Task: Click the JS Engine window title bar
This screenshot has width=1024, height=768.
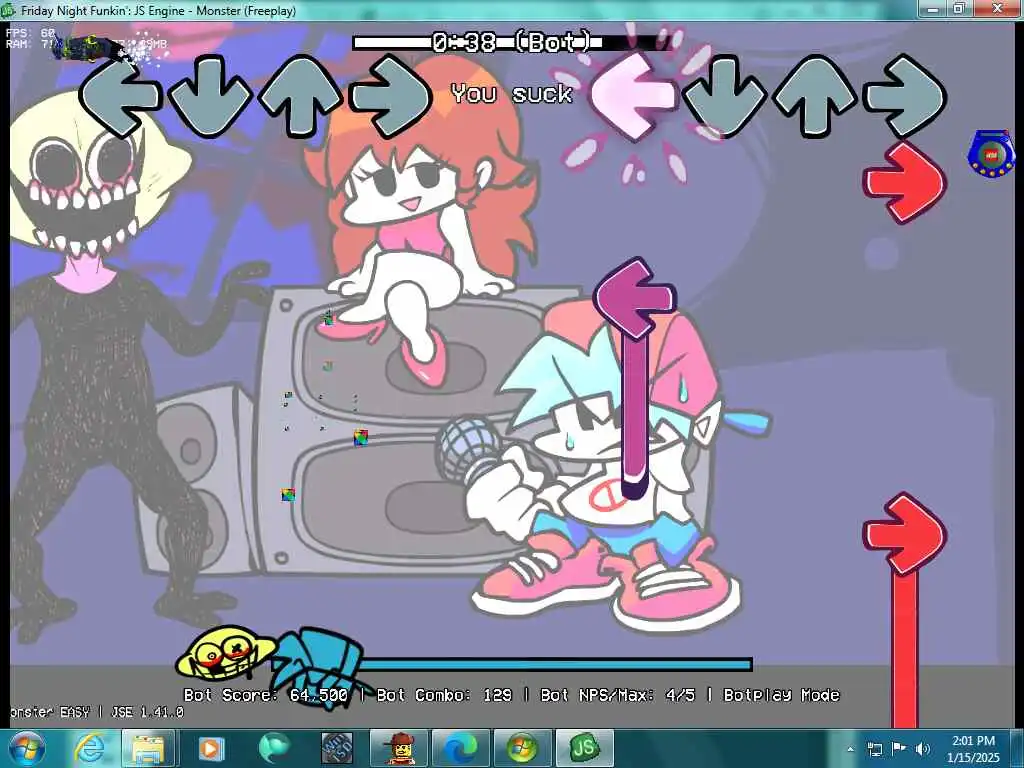Action: point(457,10)
